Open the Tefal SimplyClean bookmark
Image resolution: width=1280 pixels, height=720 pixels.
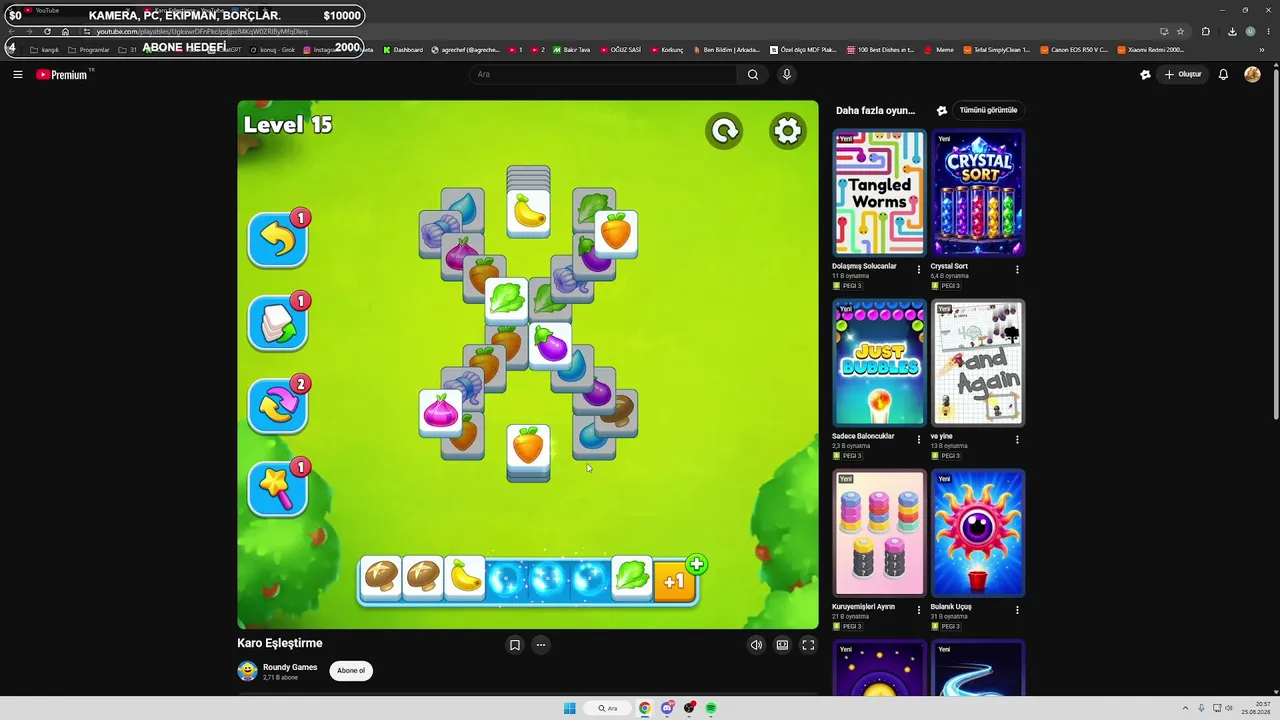(x=996, y=50)
